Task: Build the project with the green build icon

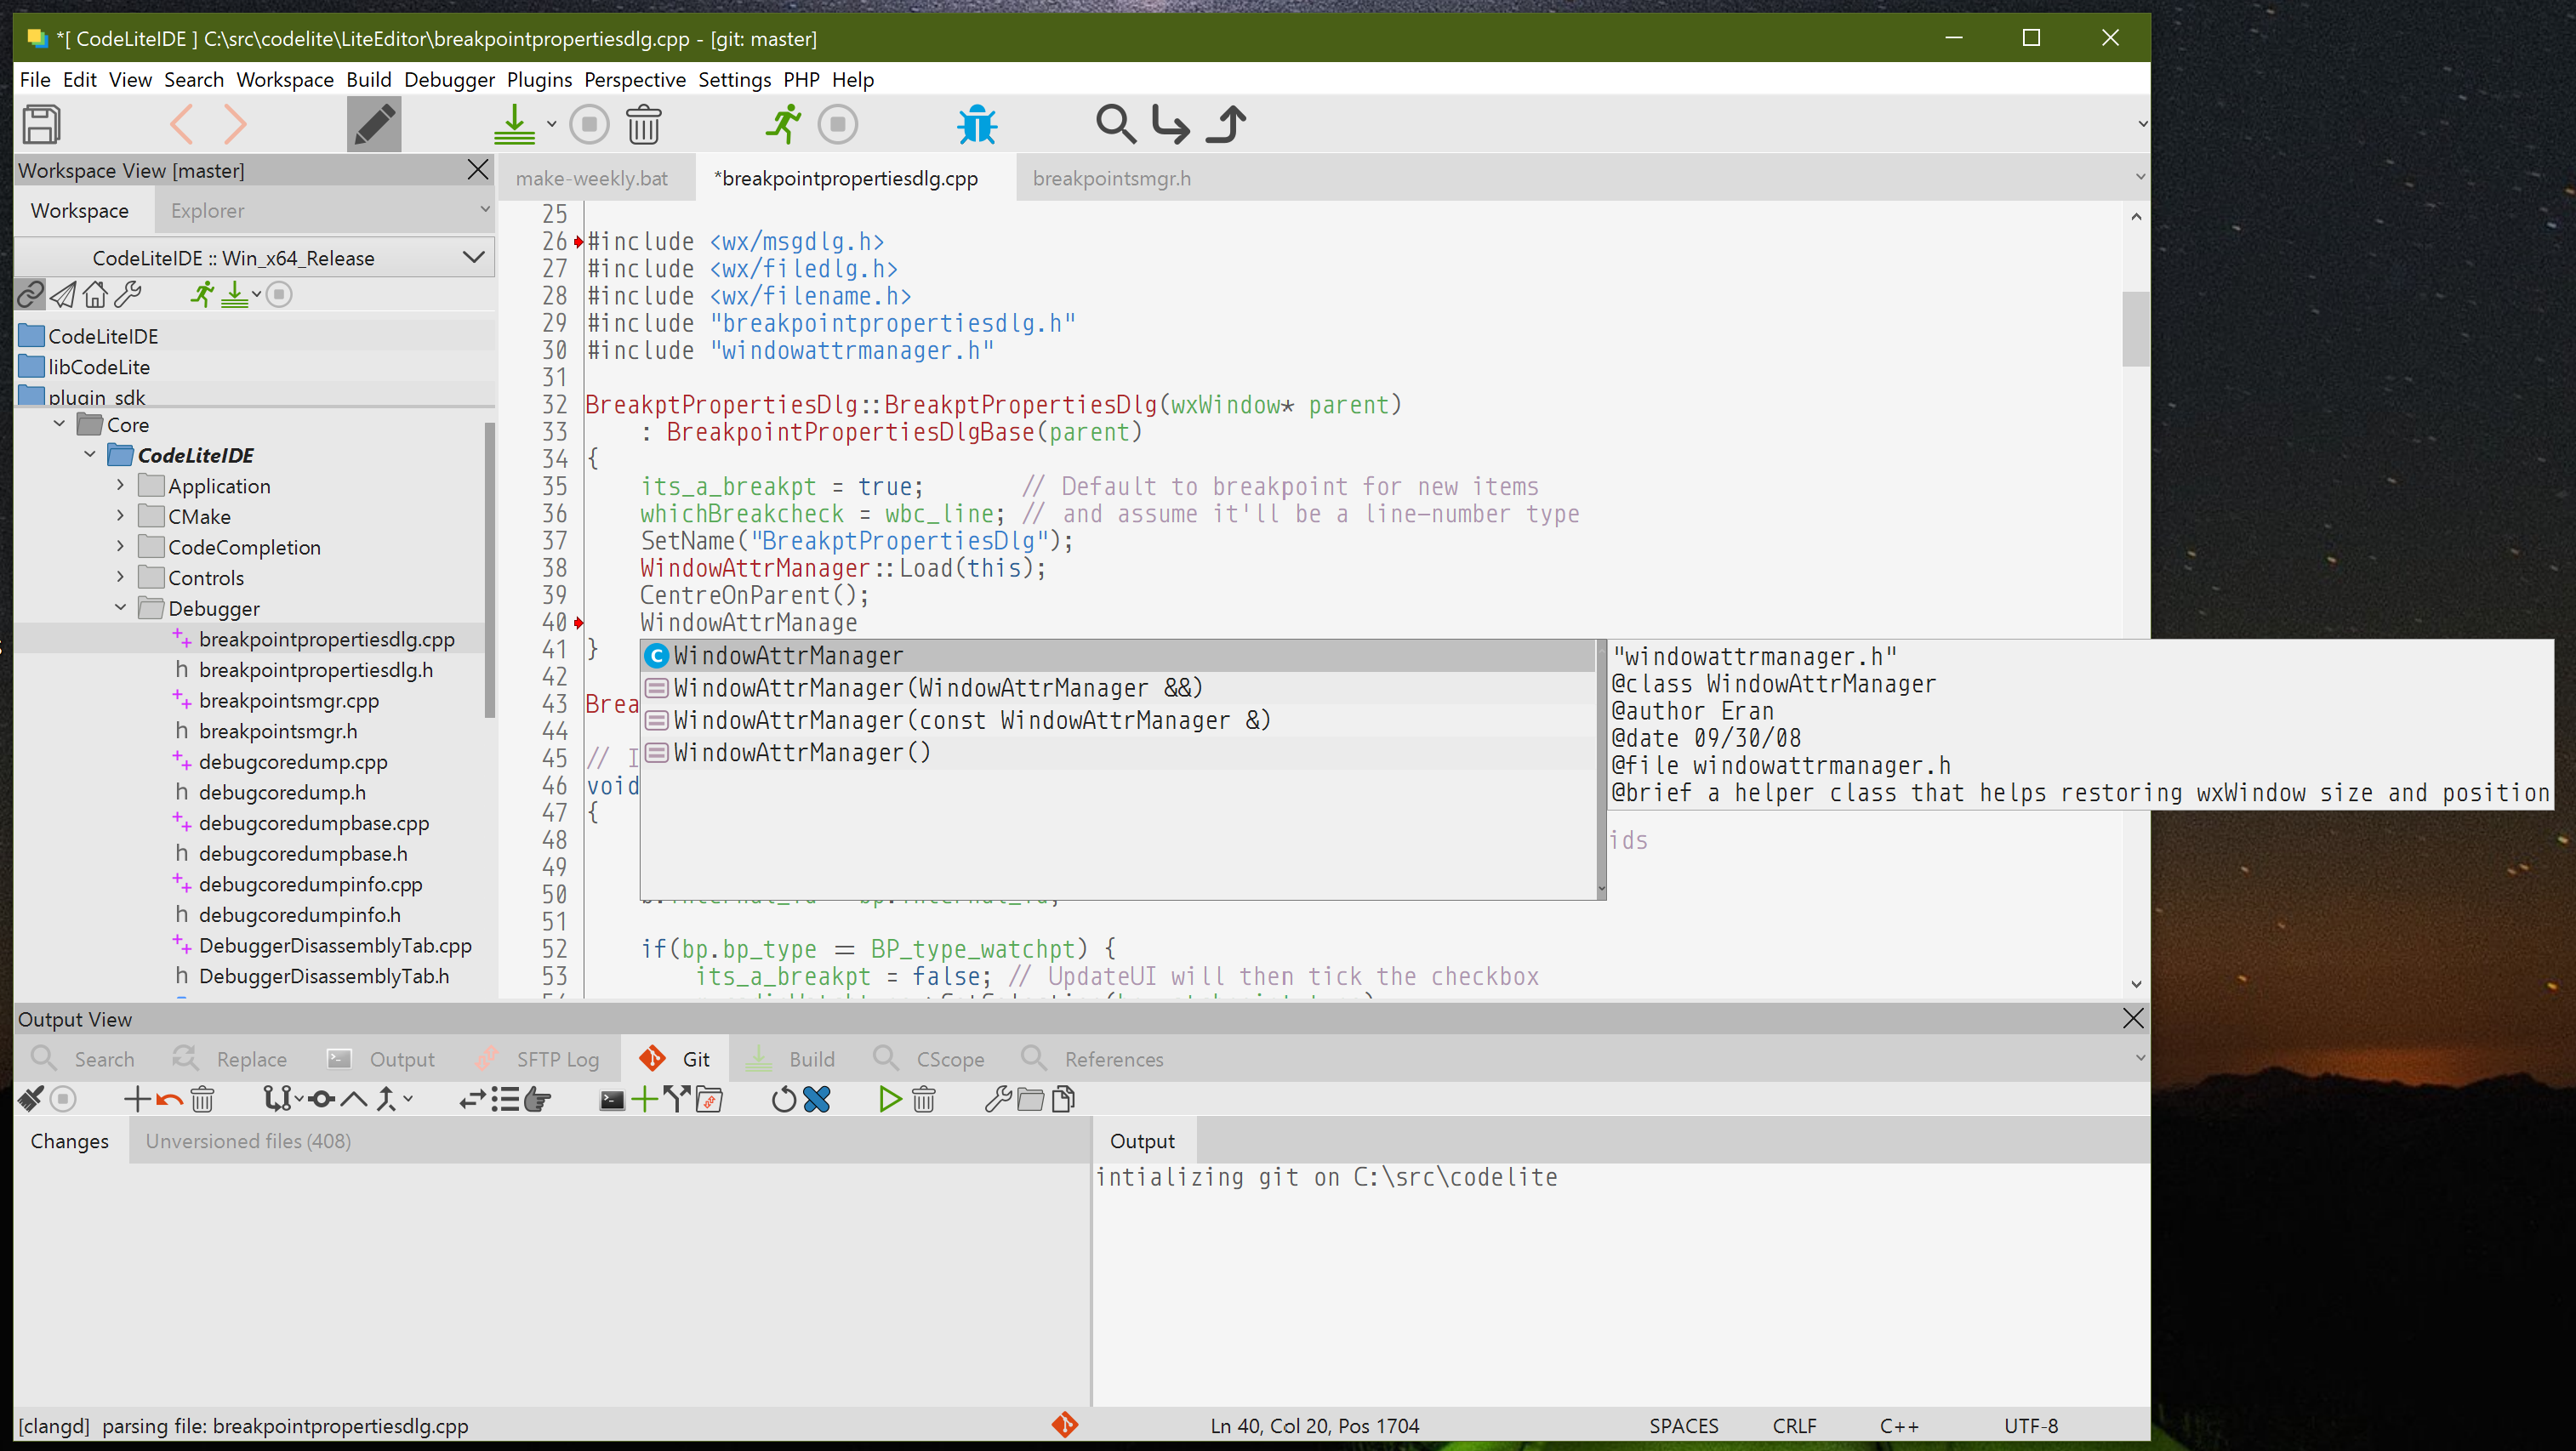Action: click(514, 124)
